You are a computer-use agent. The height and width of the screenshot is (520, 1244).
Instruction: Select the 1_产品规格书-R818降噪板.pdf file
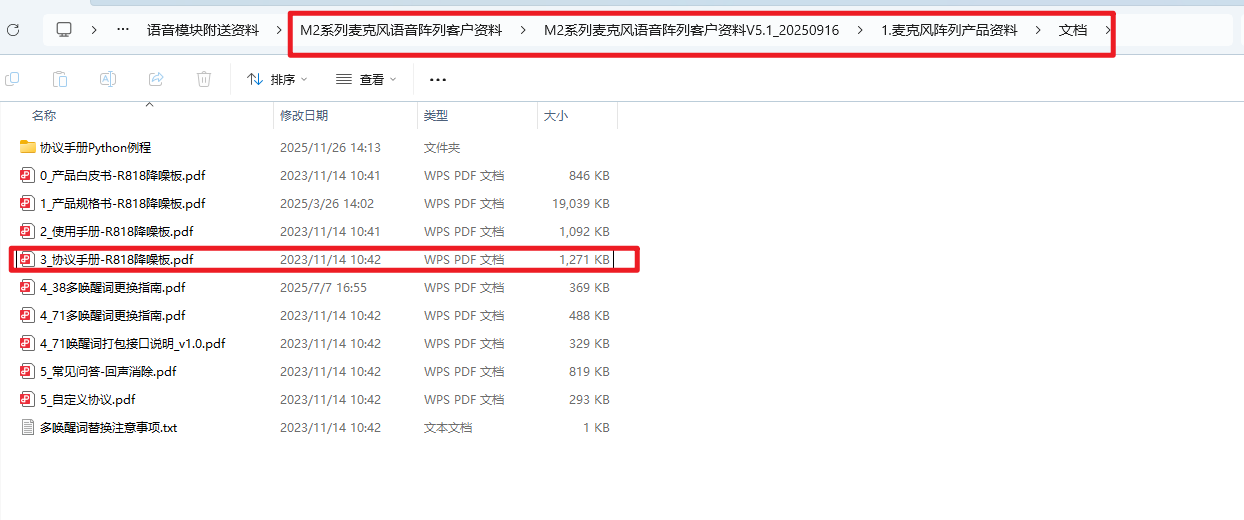(122, 203)
